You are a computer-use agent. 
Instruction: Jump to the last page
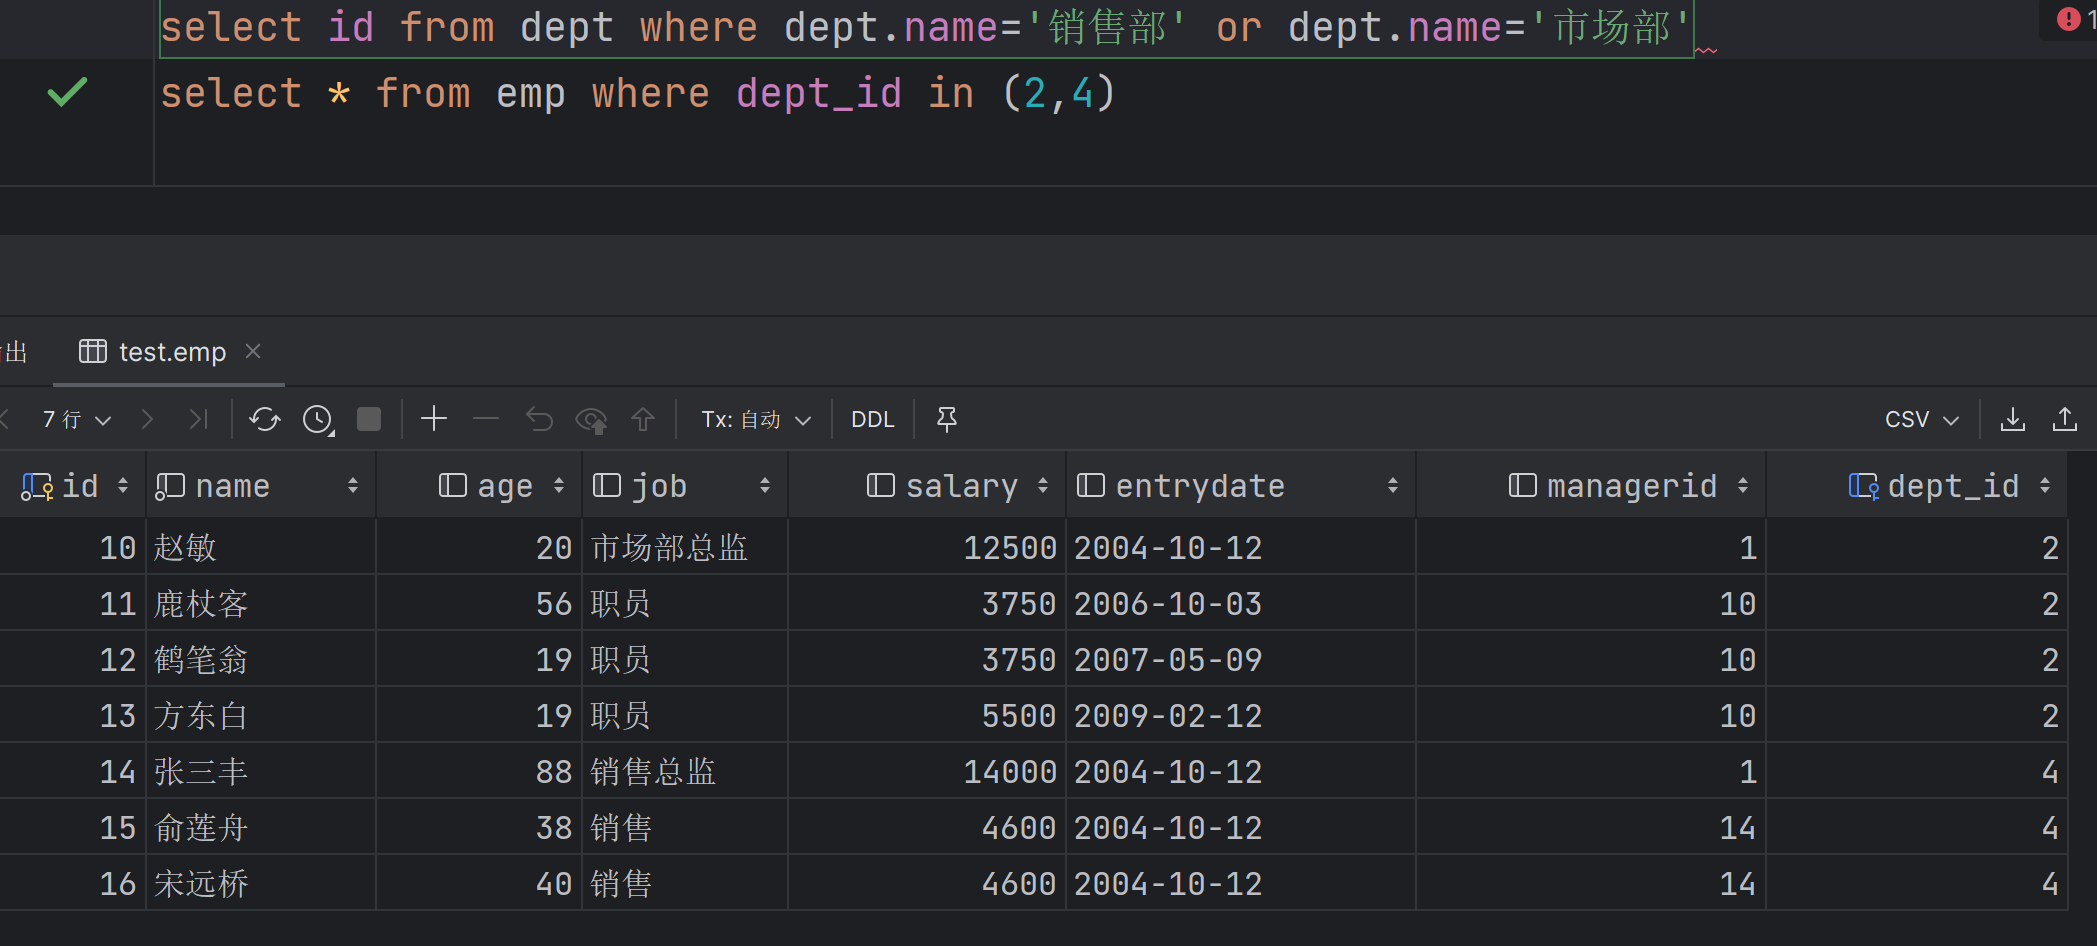pos(199,420)
